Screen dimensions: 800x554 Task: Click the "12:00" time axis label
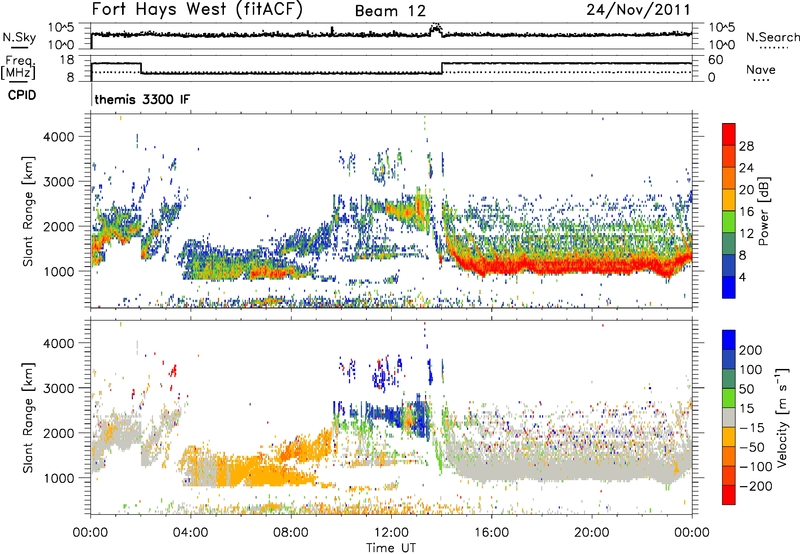pos(391,533)
